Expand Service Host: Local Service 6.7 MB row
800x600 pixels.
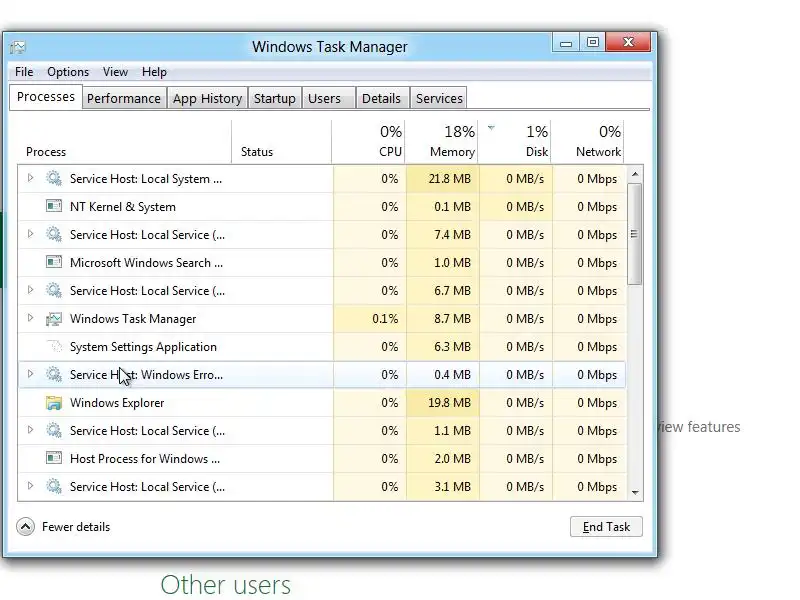point(31,290)
